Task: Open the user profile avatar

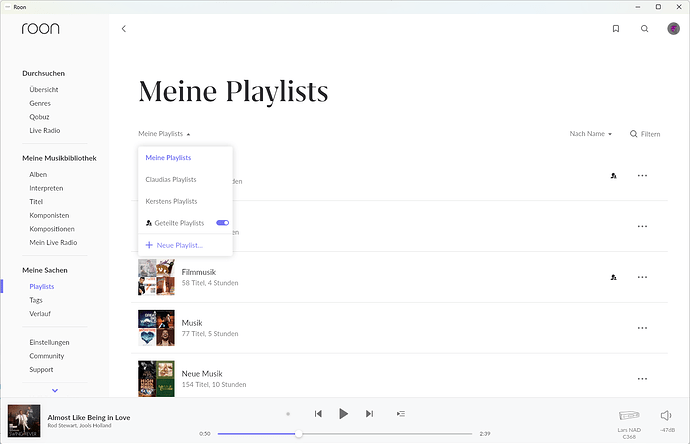Action: pyautogui.click(x=673, y=29)
